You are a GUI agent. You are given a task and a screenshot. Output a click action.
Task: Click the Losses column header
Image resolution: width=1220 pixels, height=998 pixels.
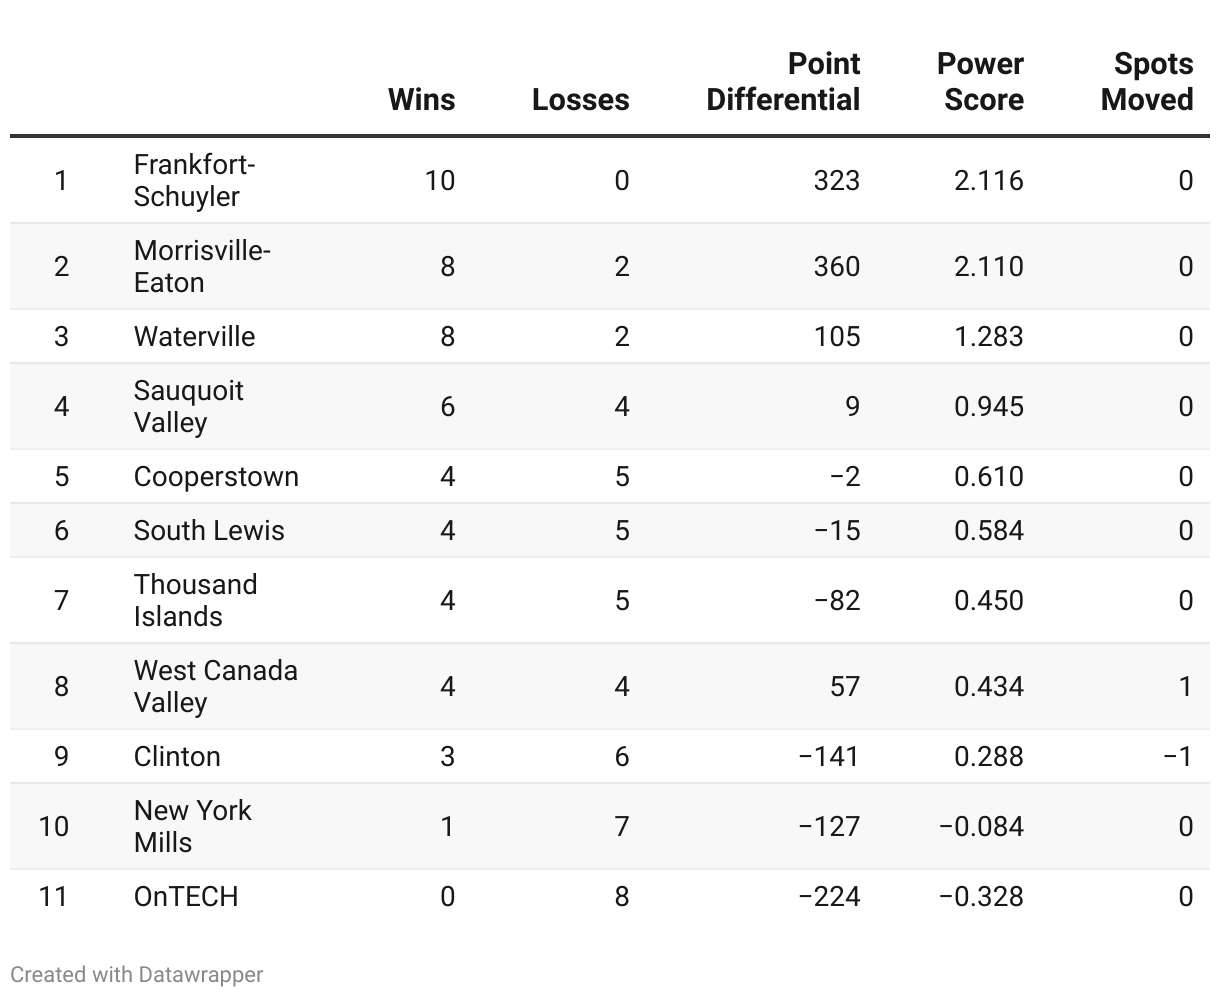[x=581, y=100]
